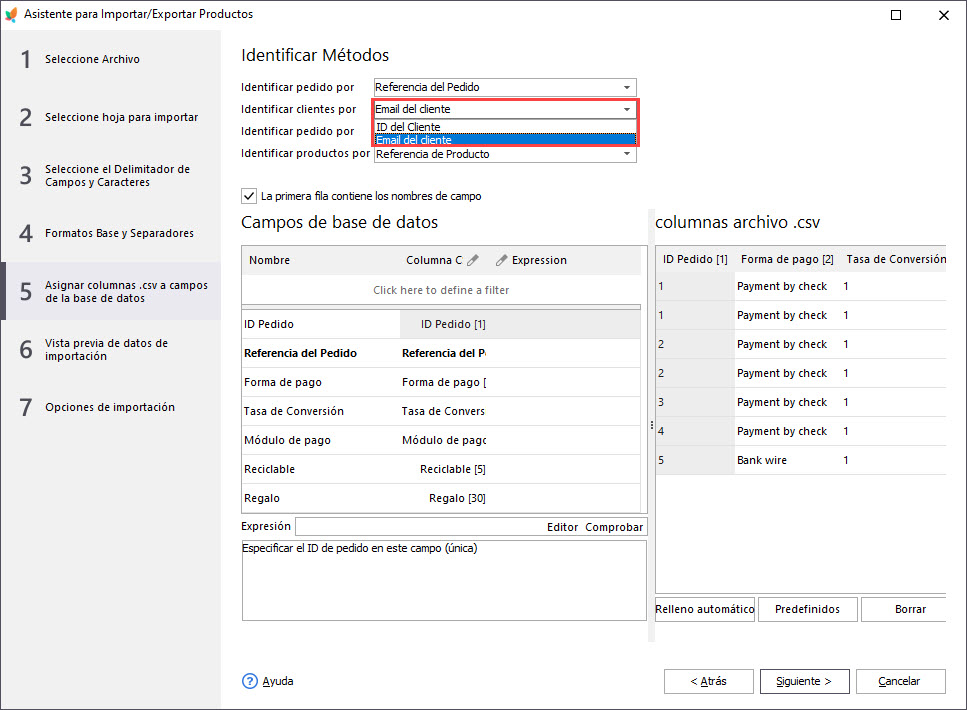This screenshot has width=967, height=710.
Task: Click the ID Pedido [1] csv column header
Action: click(x=695, y=260)
